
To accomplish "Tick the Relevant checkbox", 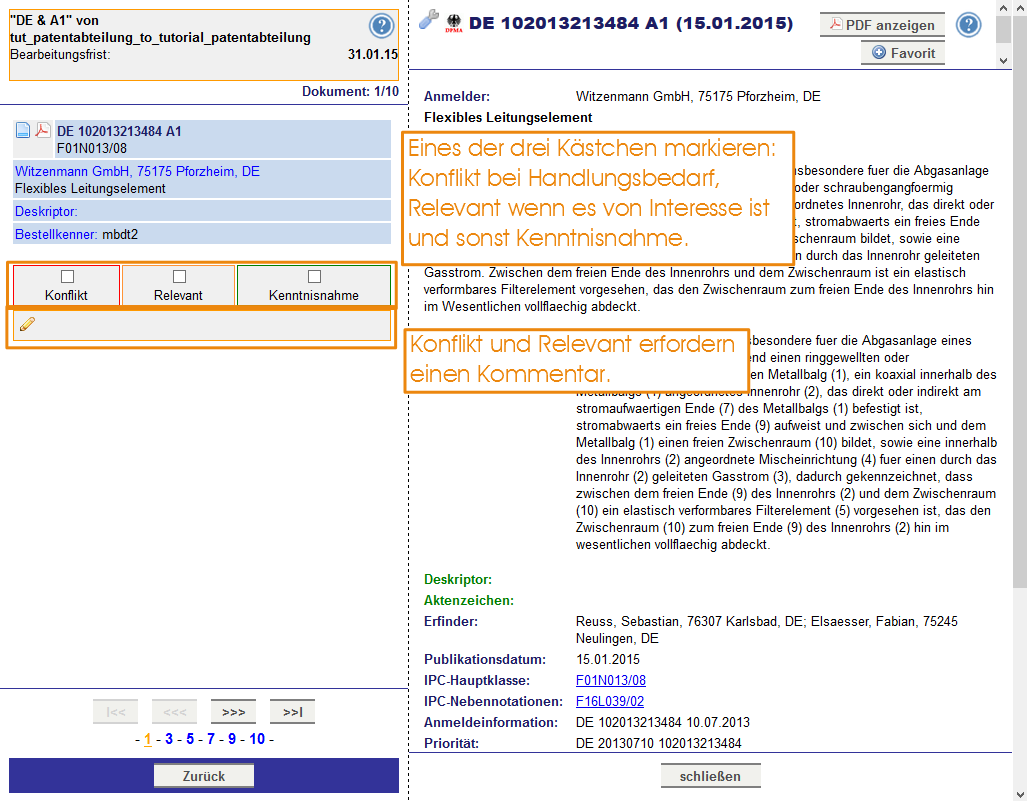I will click(179, 276).
